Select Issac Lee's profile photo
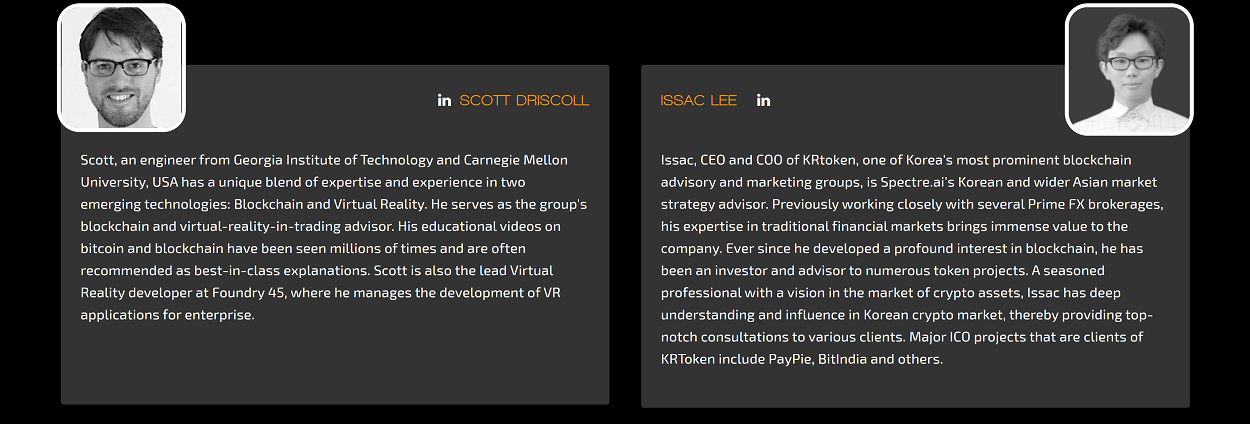Viewport: 1250px width, 424px height. click(x=1129, y=69)
